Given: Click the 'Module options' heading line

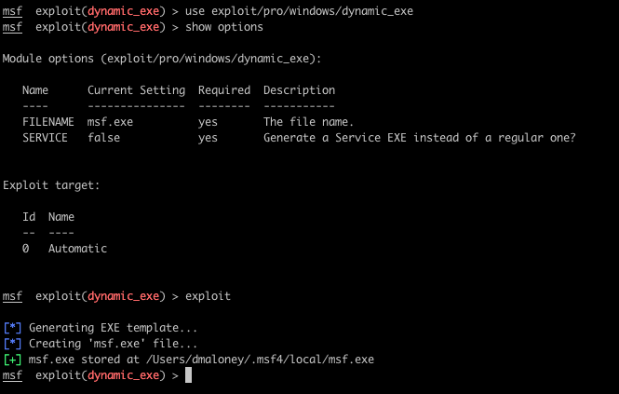Looking at the screenshot, I should [x=162, y=59].
